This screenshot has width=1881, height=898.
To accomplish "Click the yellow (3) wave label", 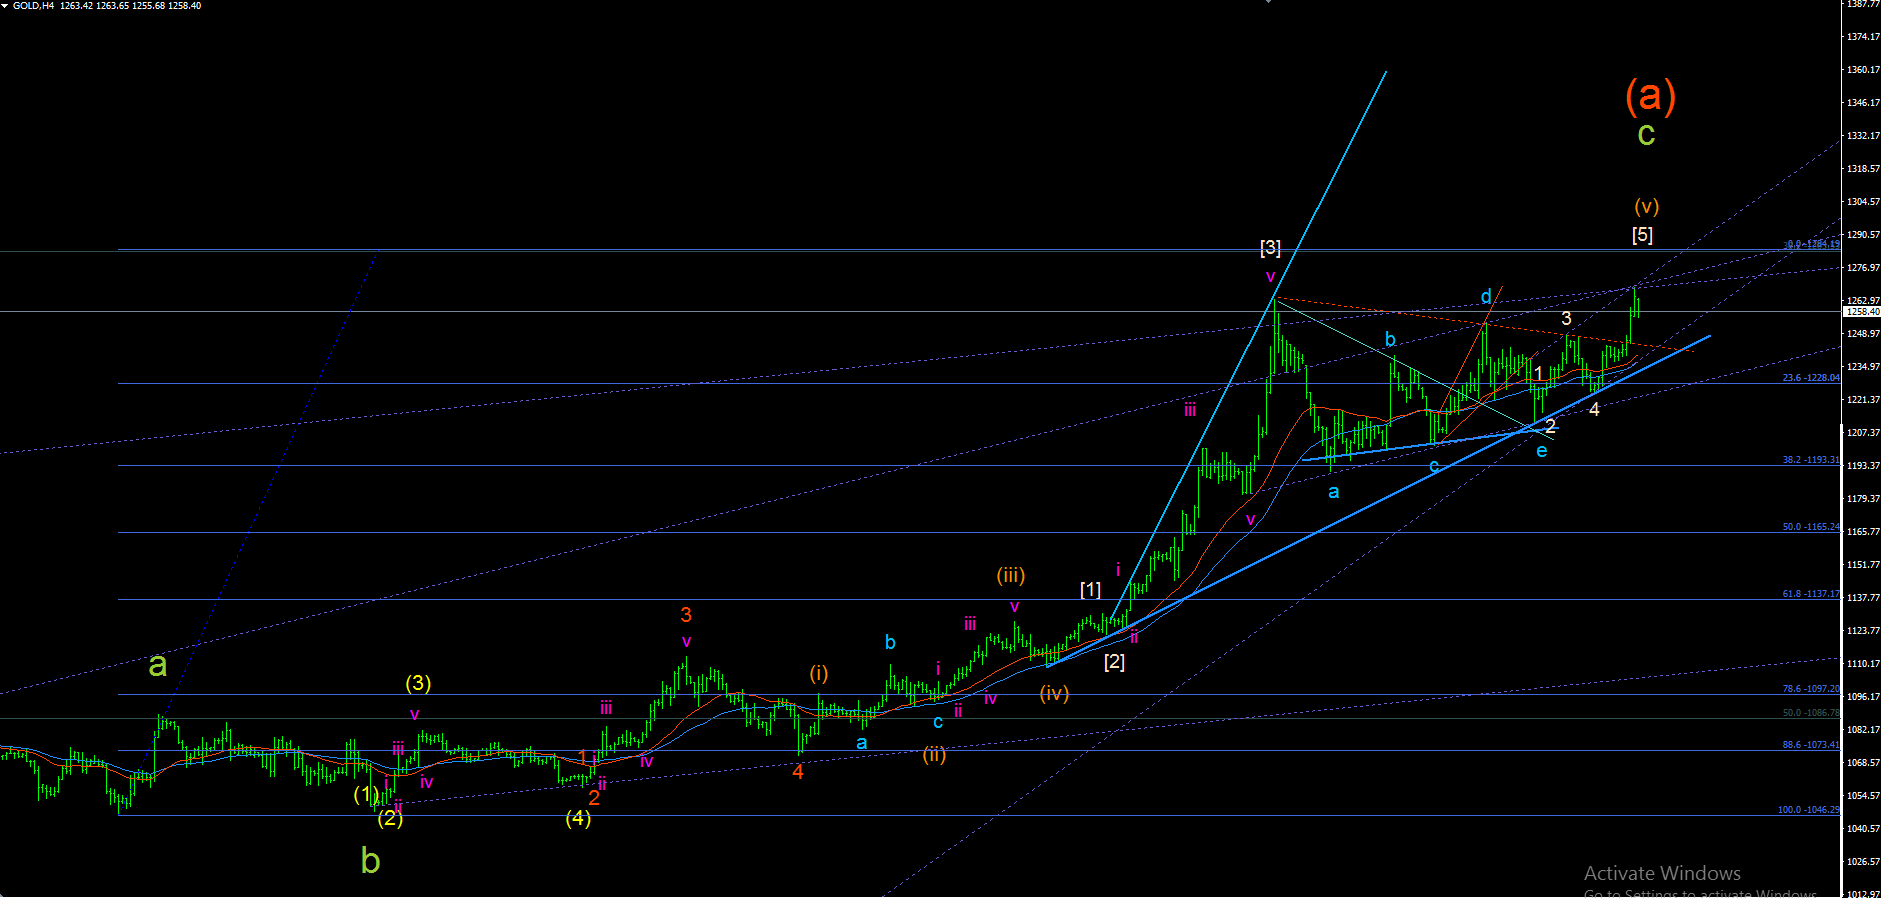I will pos(418,683).
